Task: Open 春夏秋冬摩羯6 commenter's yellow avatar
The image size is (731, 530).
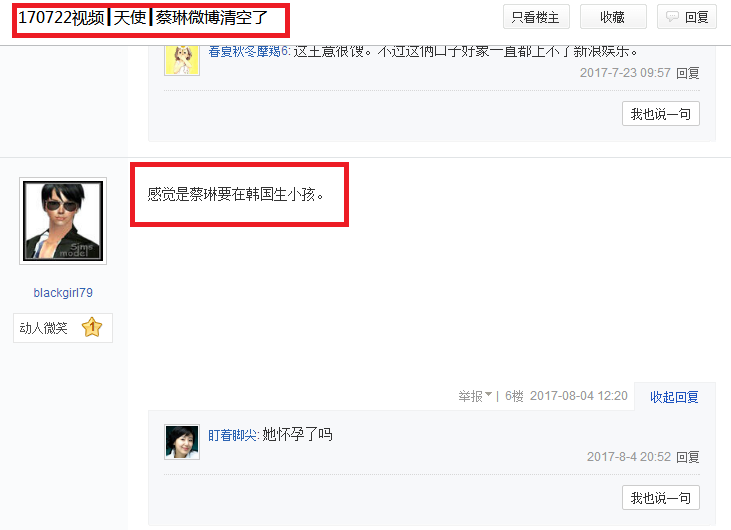Action: [x=182, y=60]
